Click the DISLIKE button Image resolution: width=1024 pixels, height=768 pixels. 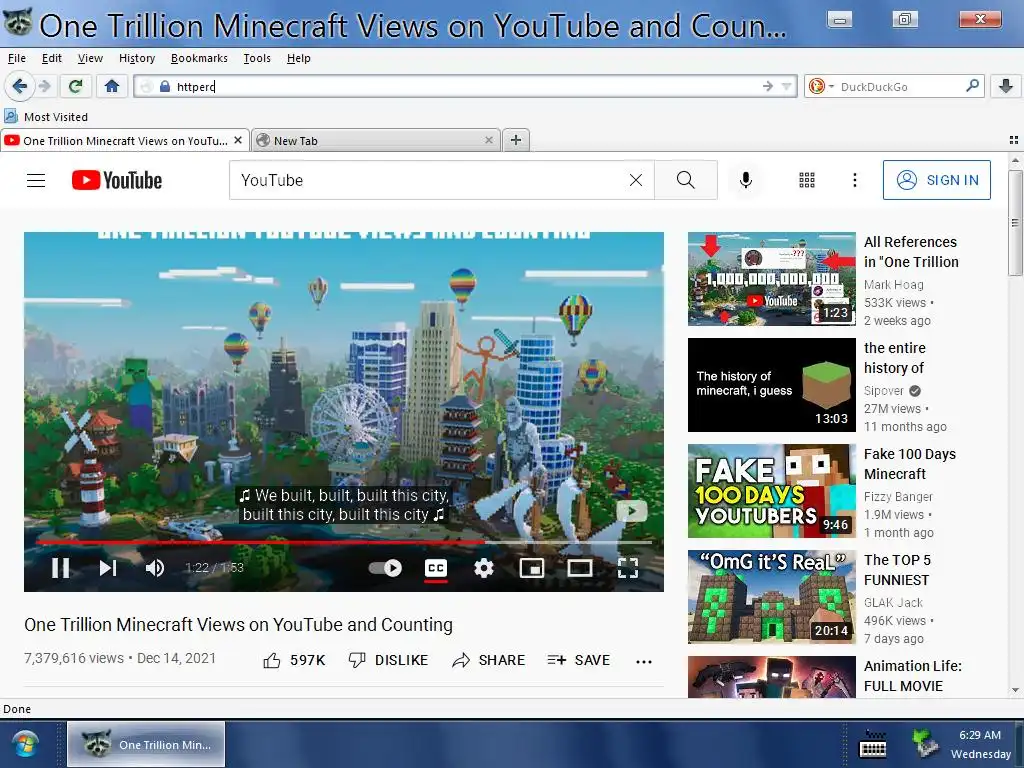click(388, 661)
